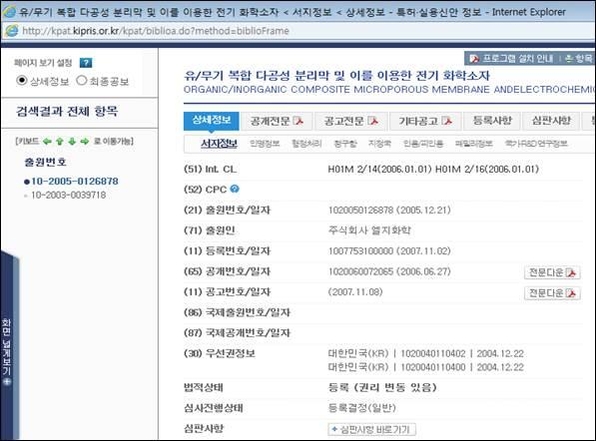
Task: Open application number 10-2003-0039718
Action: click(x=68, y=195)
